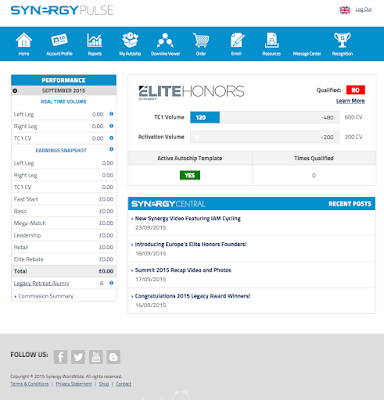Click the Recent Posts heading

point(350,204)
